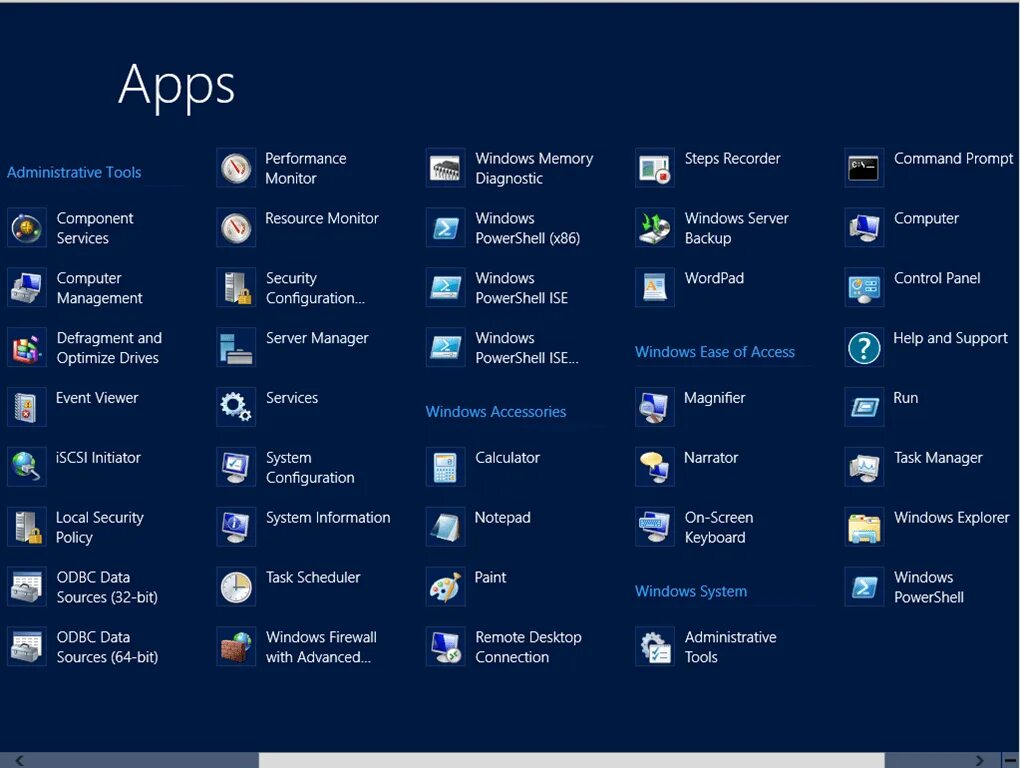Launch Windows PowerShell (x86) icon
This screenshot has height=768, width=1020.
pos(446,228)
